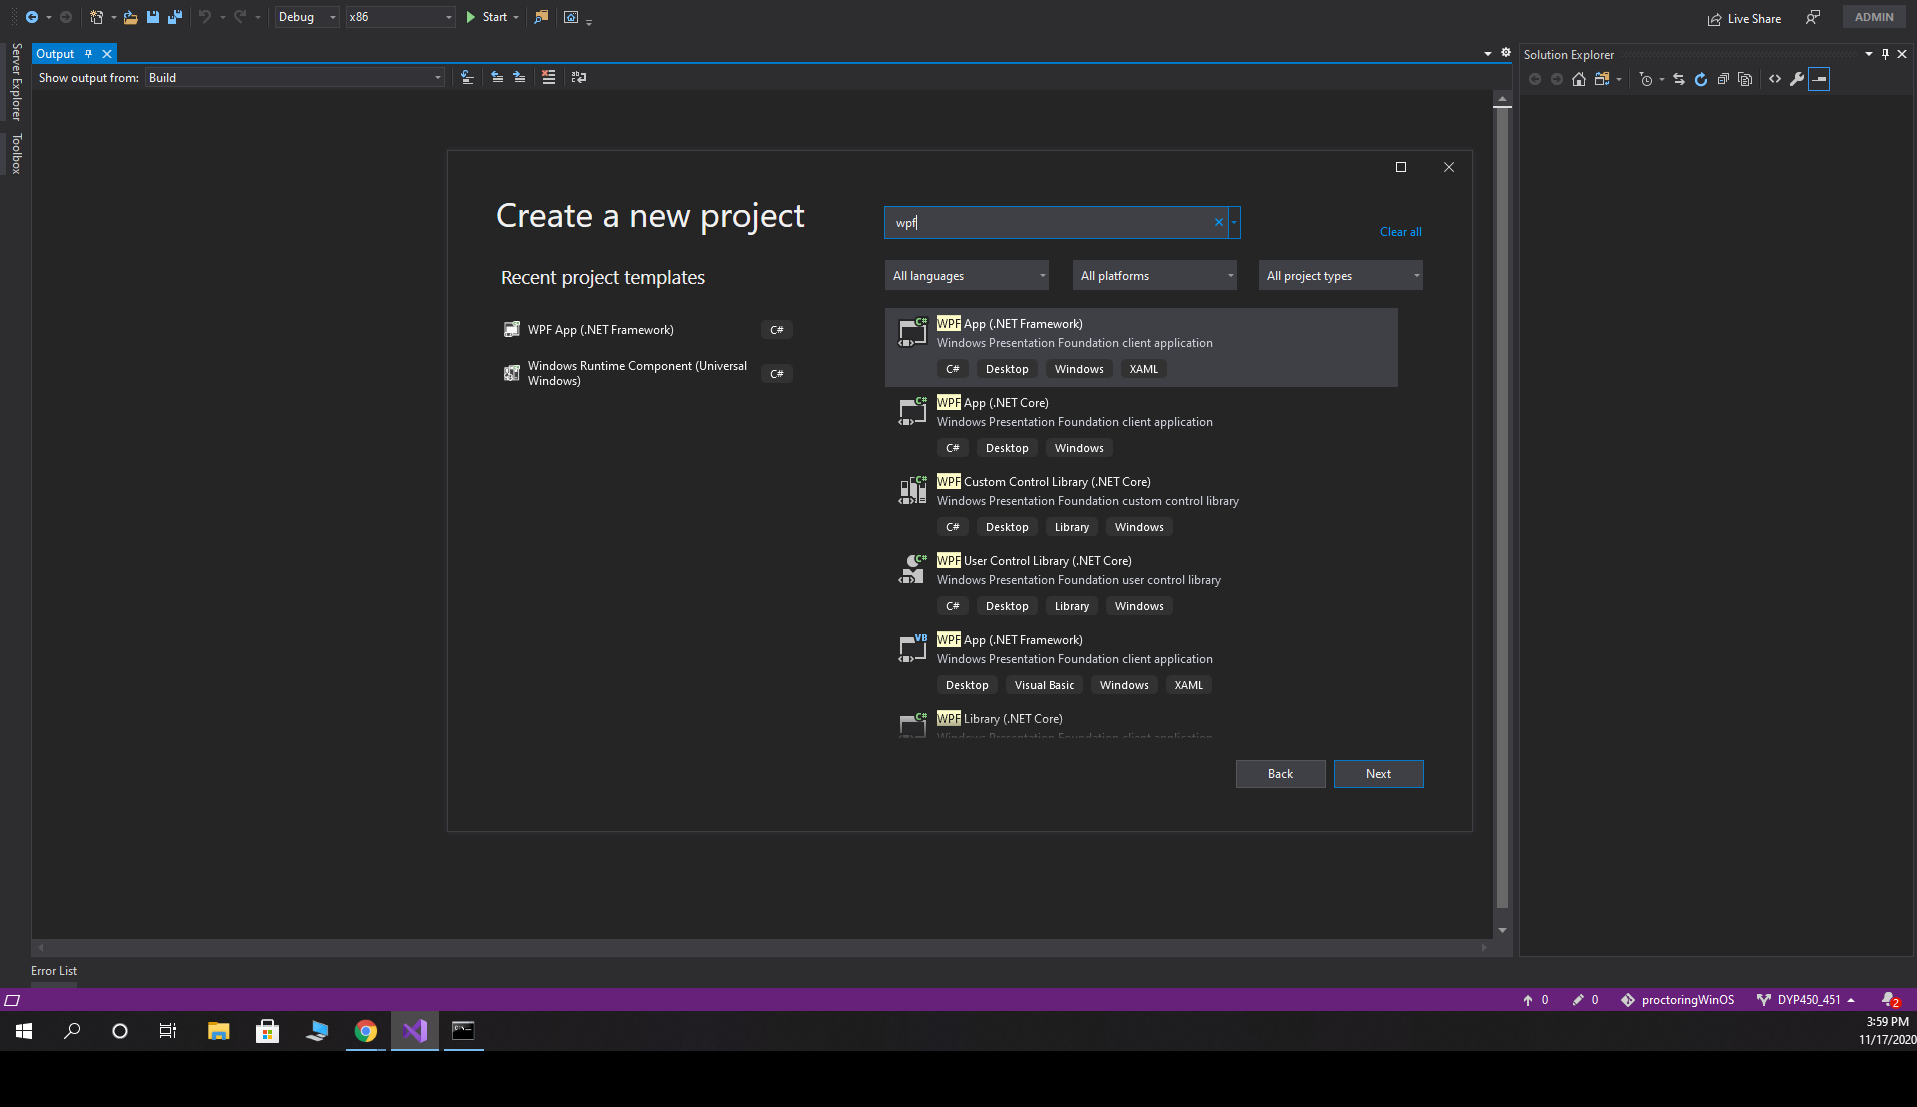This screenshot has height=1107, width=1917.
Task: Click the Clear All output icon
Action: 549,77
